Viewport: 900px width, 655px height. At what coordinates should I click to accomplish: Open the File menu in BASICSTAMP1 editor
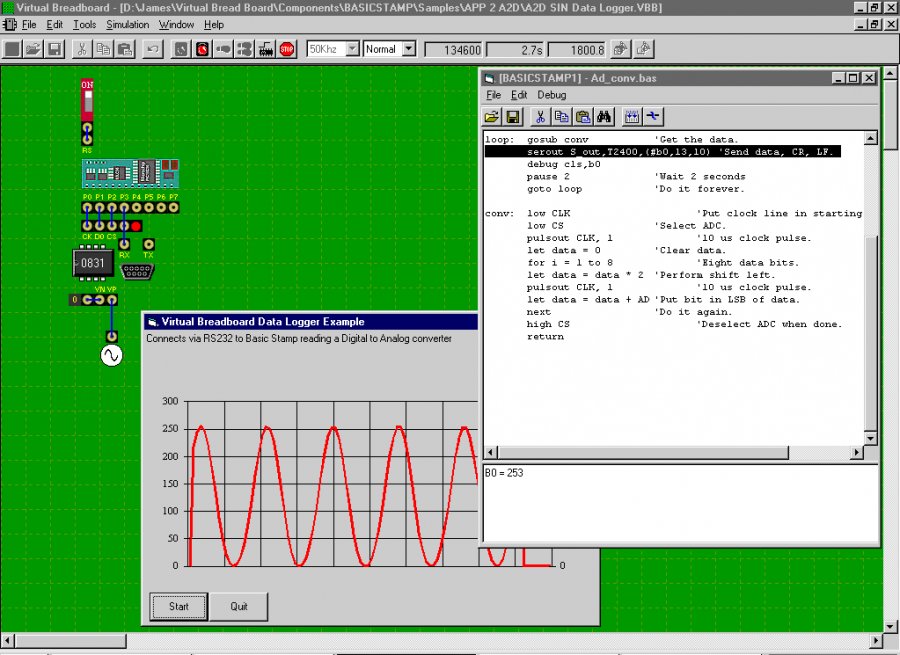coord(494,95)
